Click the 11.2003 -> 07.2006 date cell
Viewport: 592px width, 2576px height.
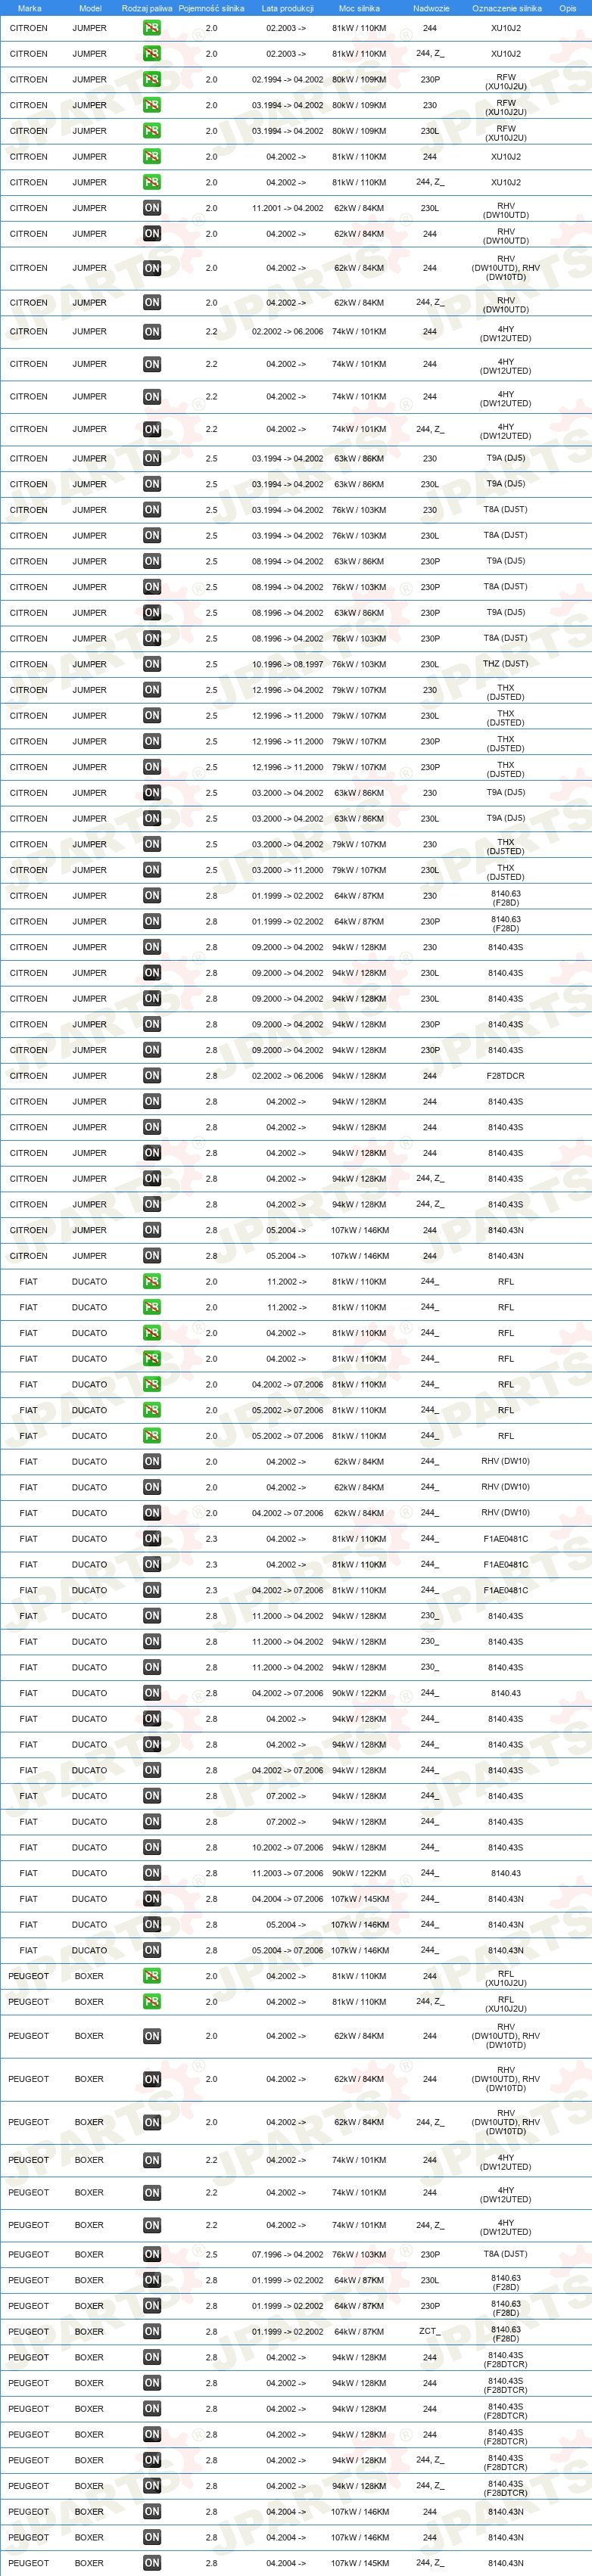[288, 1874]
